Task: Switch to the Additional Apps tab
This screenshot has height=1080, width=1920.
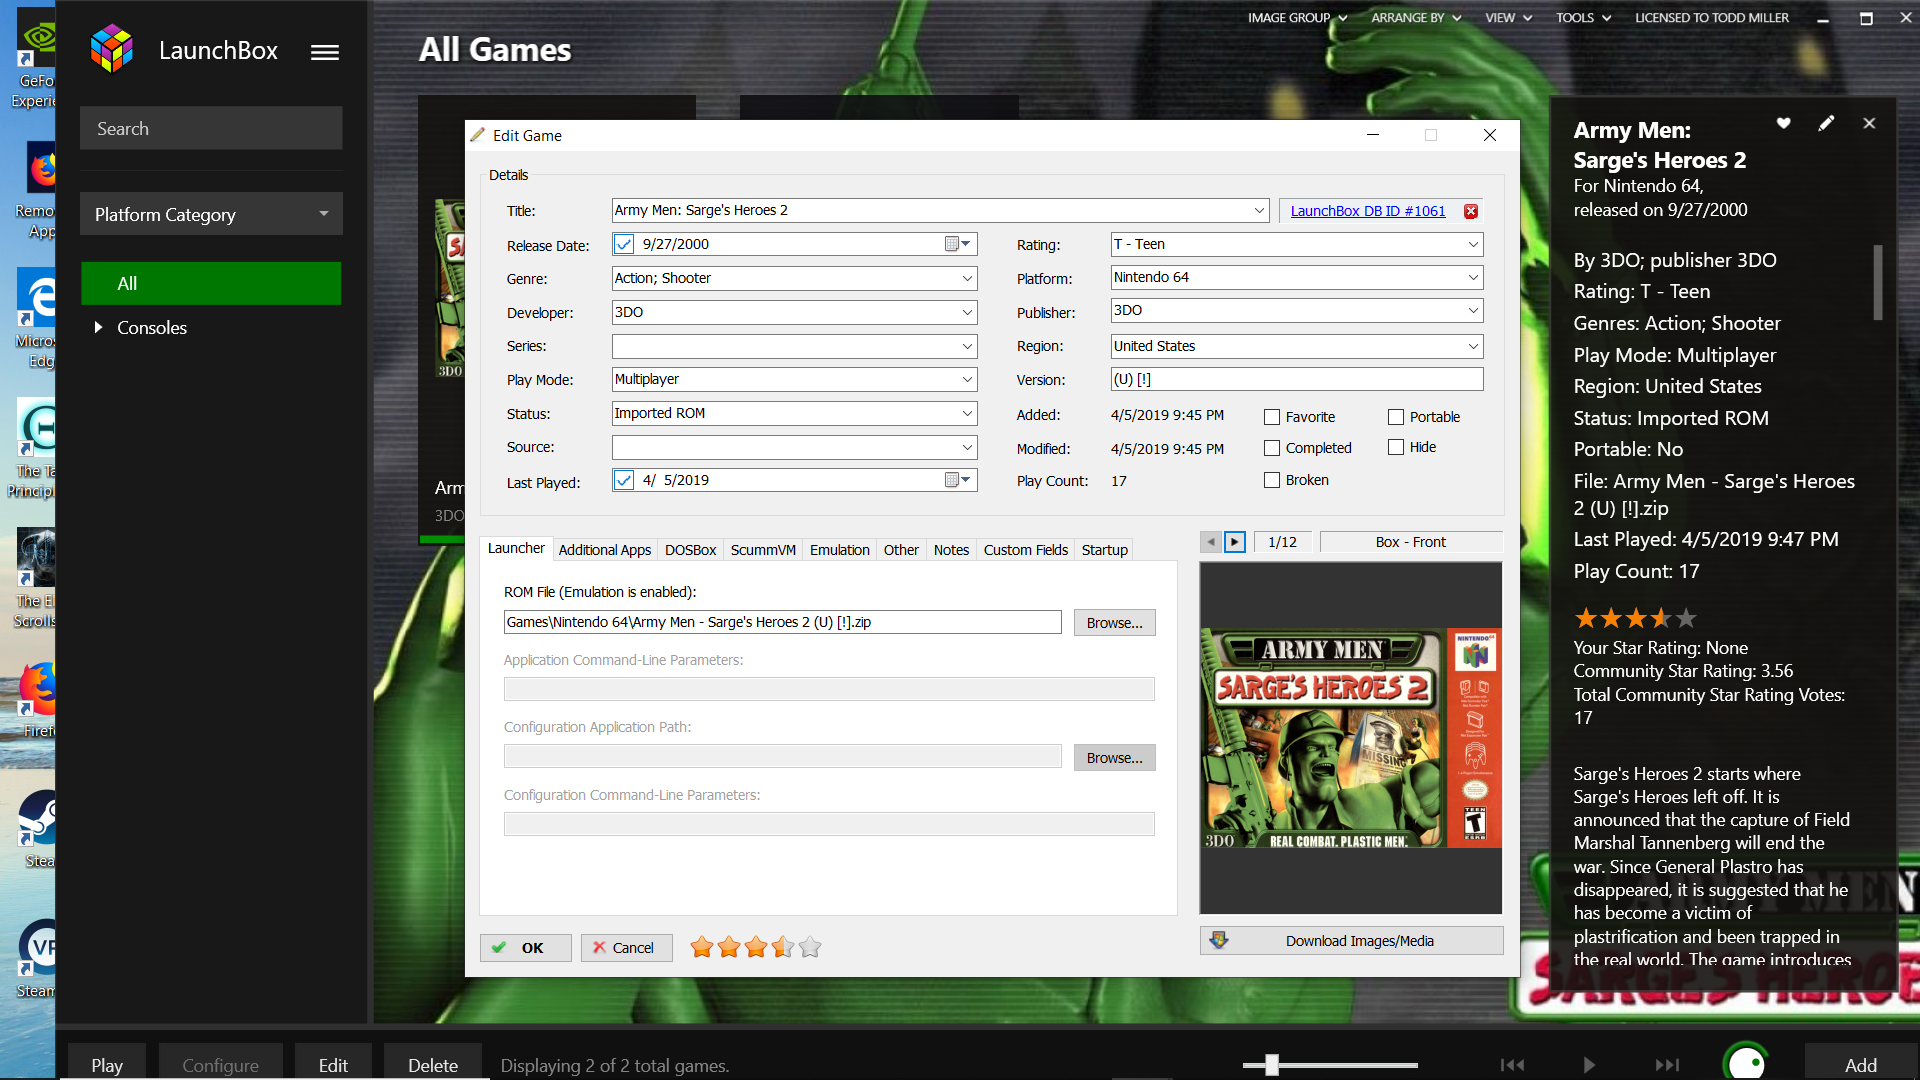Action: pos(604,550)
